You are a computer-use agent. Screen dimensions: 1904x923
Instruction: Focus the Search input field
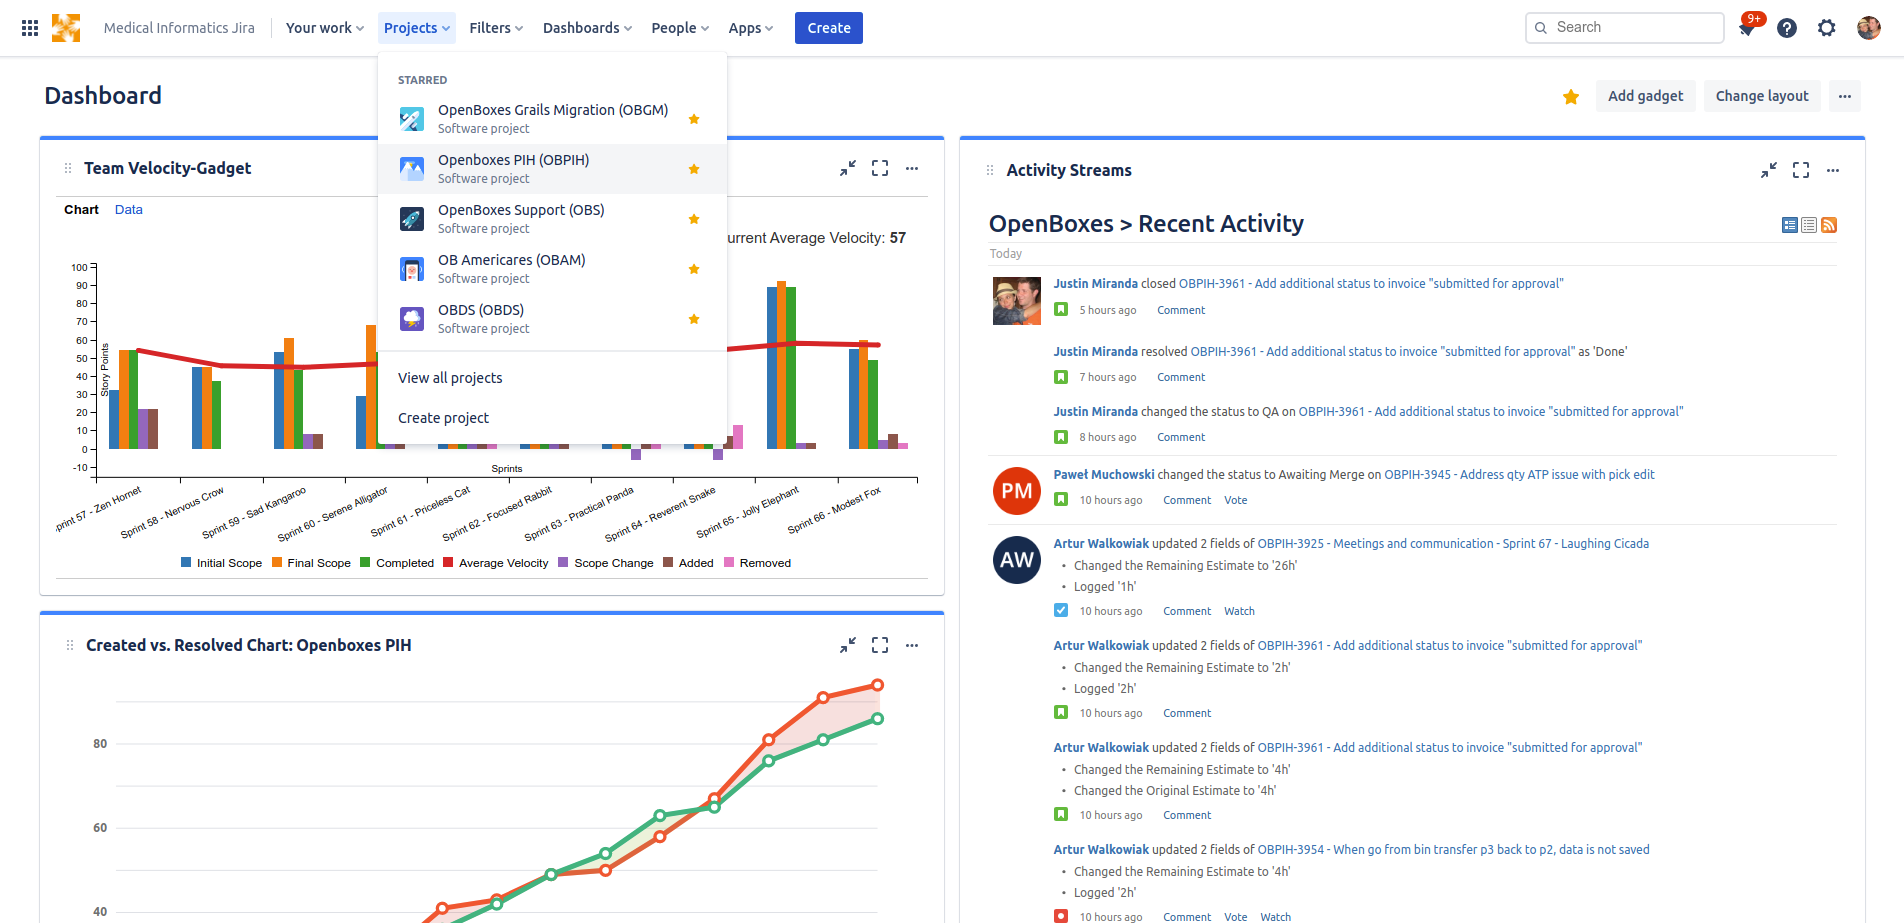click(x=1625, y=27)
